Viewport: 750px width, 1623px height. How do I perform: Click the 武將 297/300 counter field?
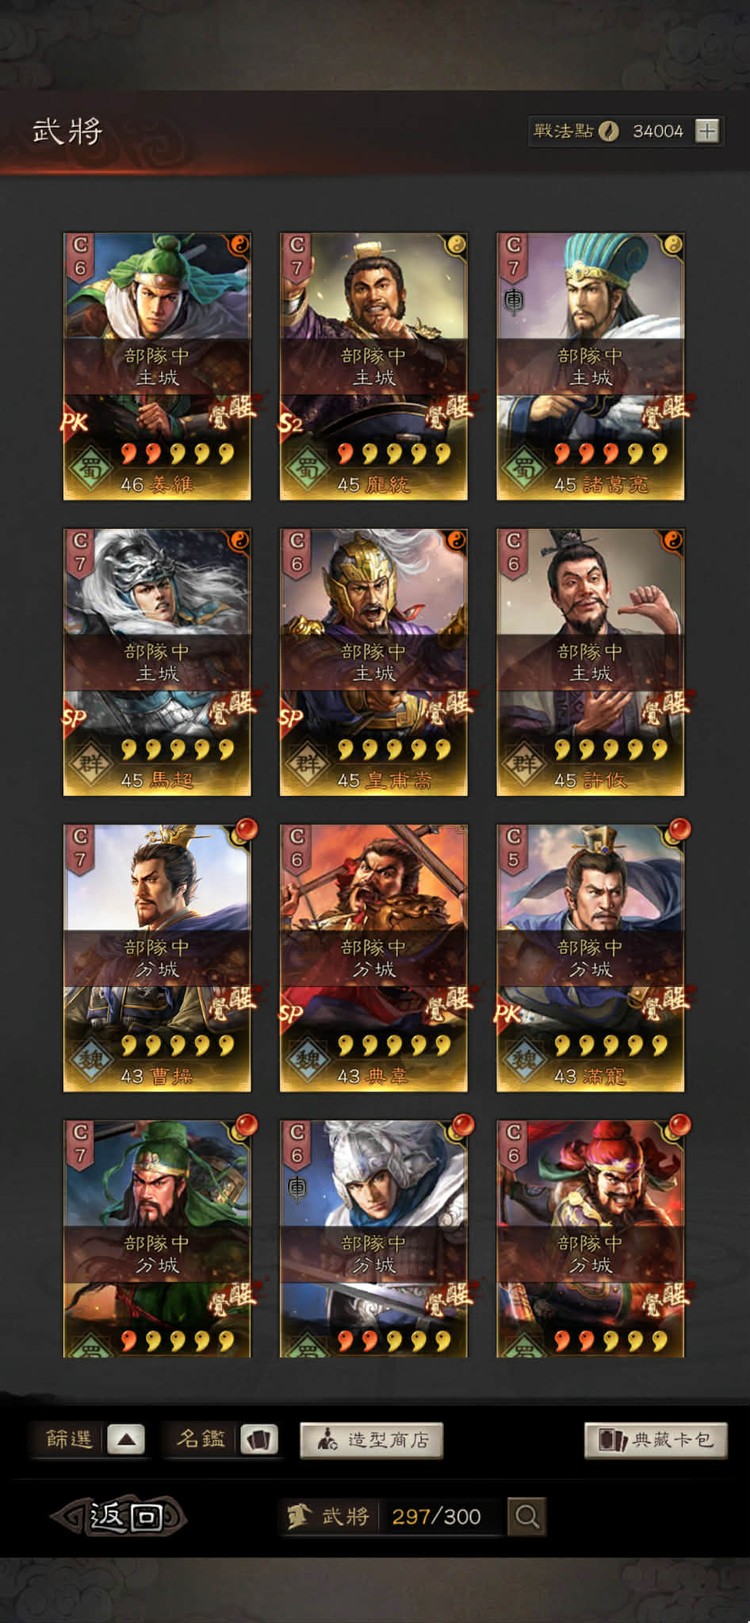pyautogui.click(x=395, y=1517)
